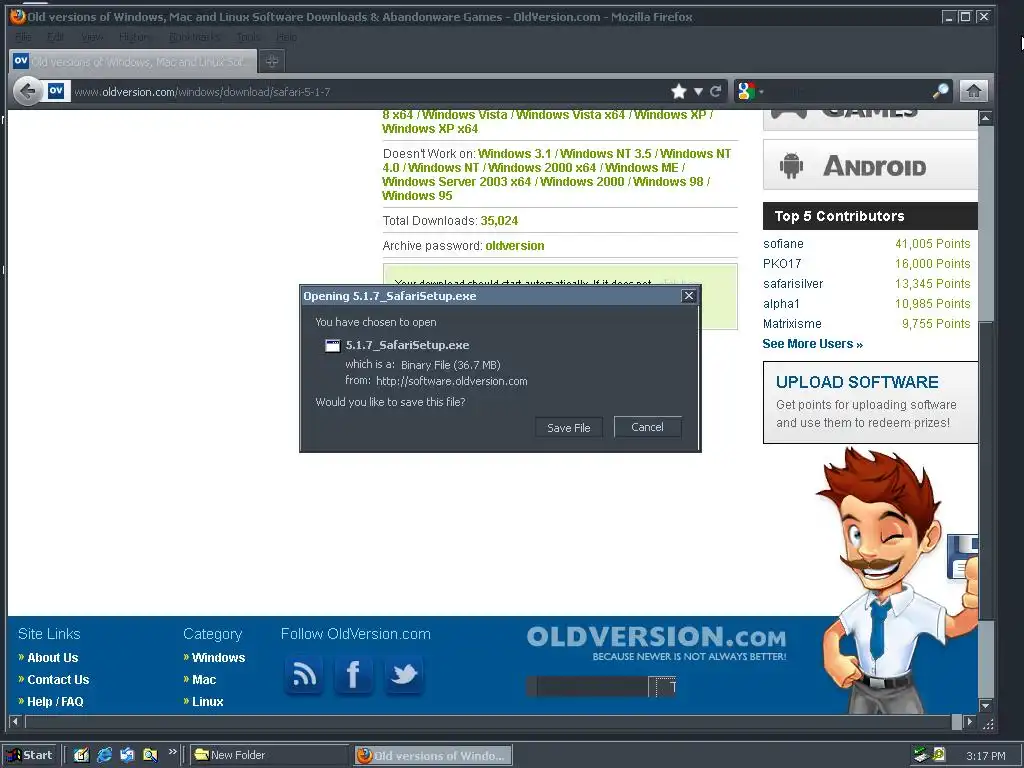
Task: Open a new tab with the plus button
Action: (x=272, y=61)
